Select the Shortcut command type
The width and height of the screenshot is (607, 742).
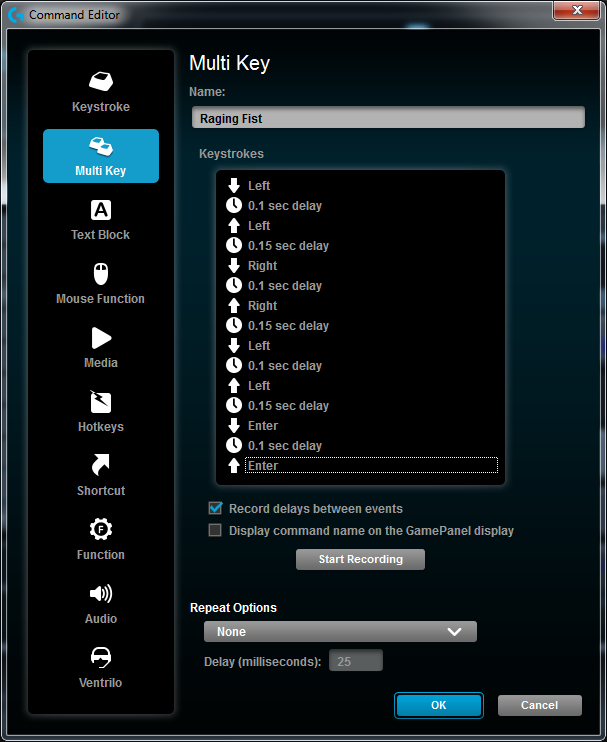pyautogui.click(x=101, y=475)
